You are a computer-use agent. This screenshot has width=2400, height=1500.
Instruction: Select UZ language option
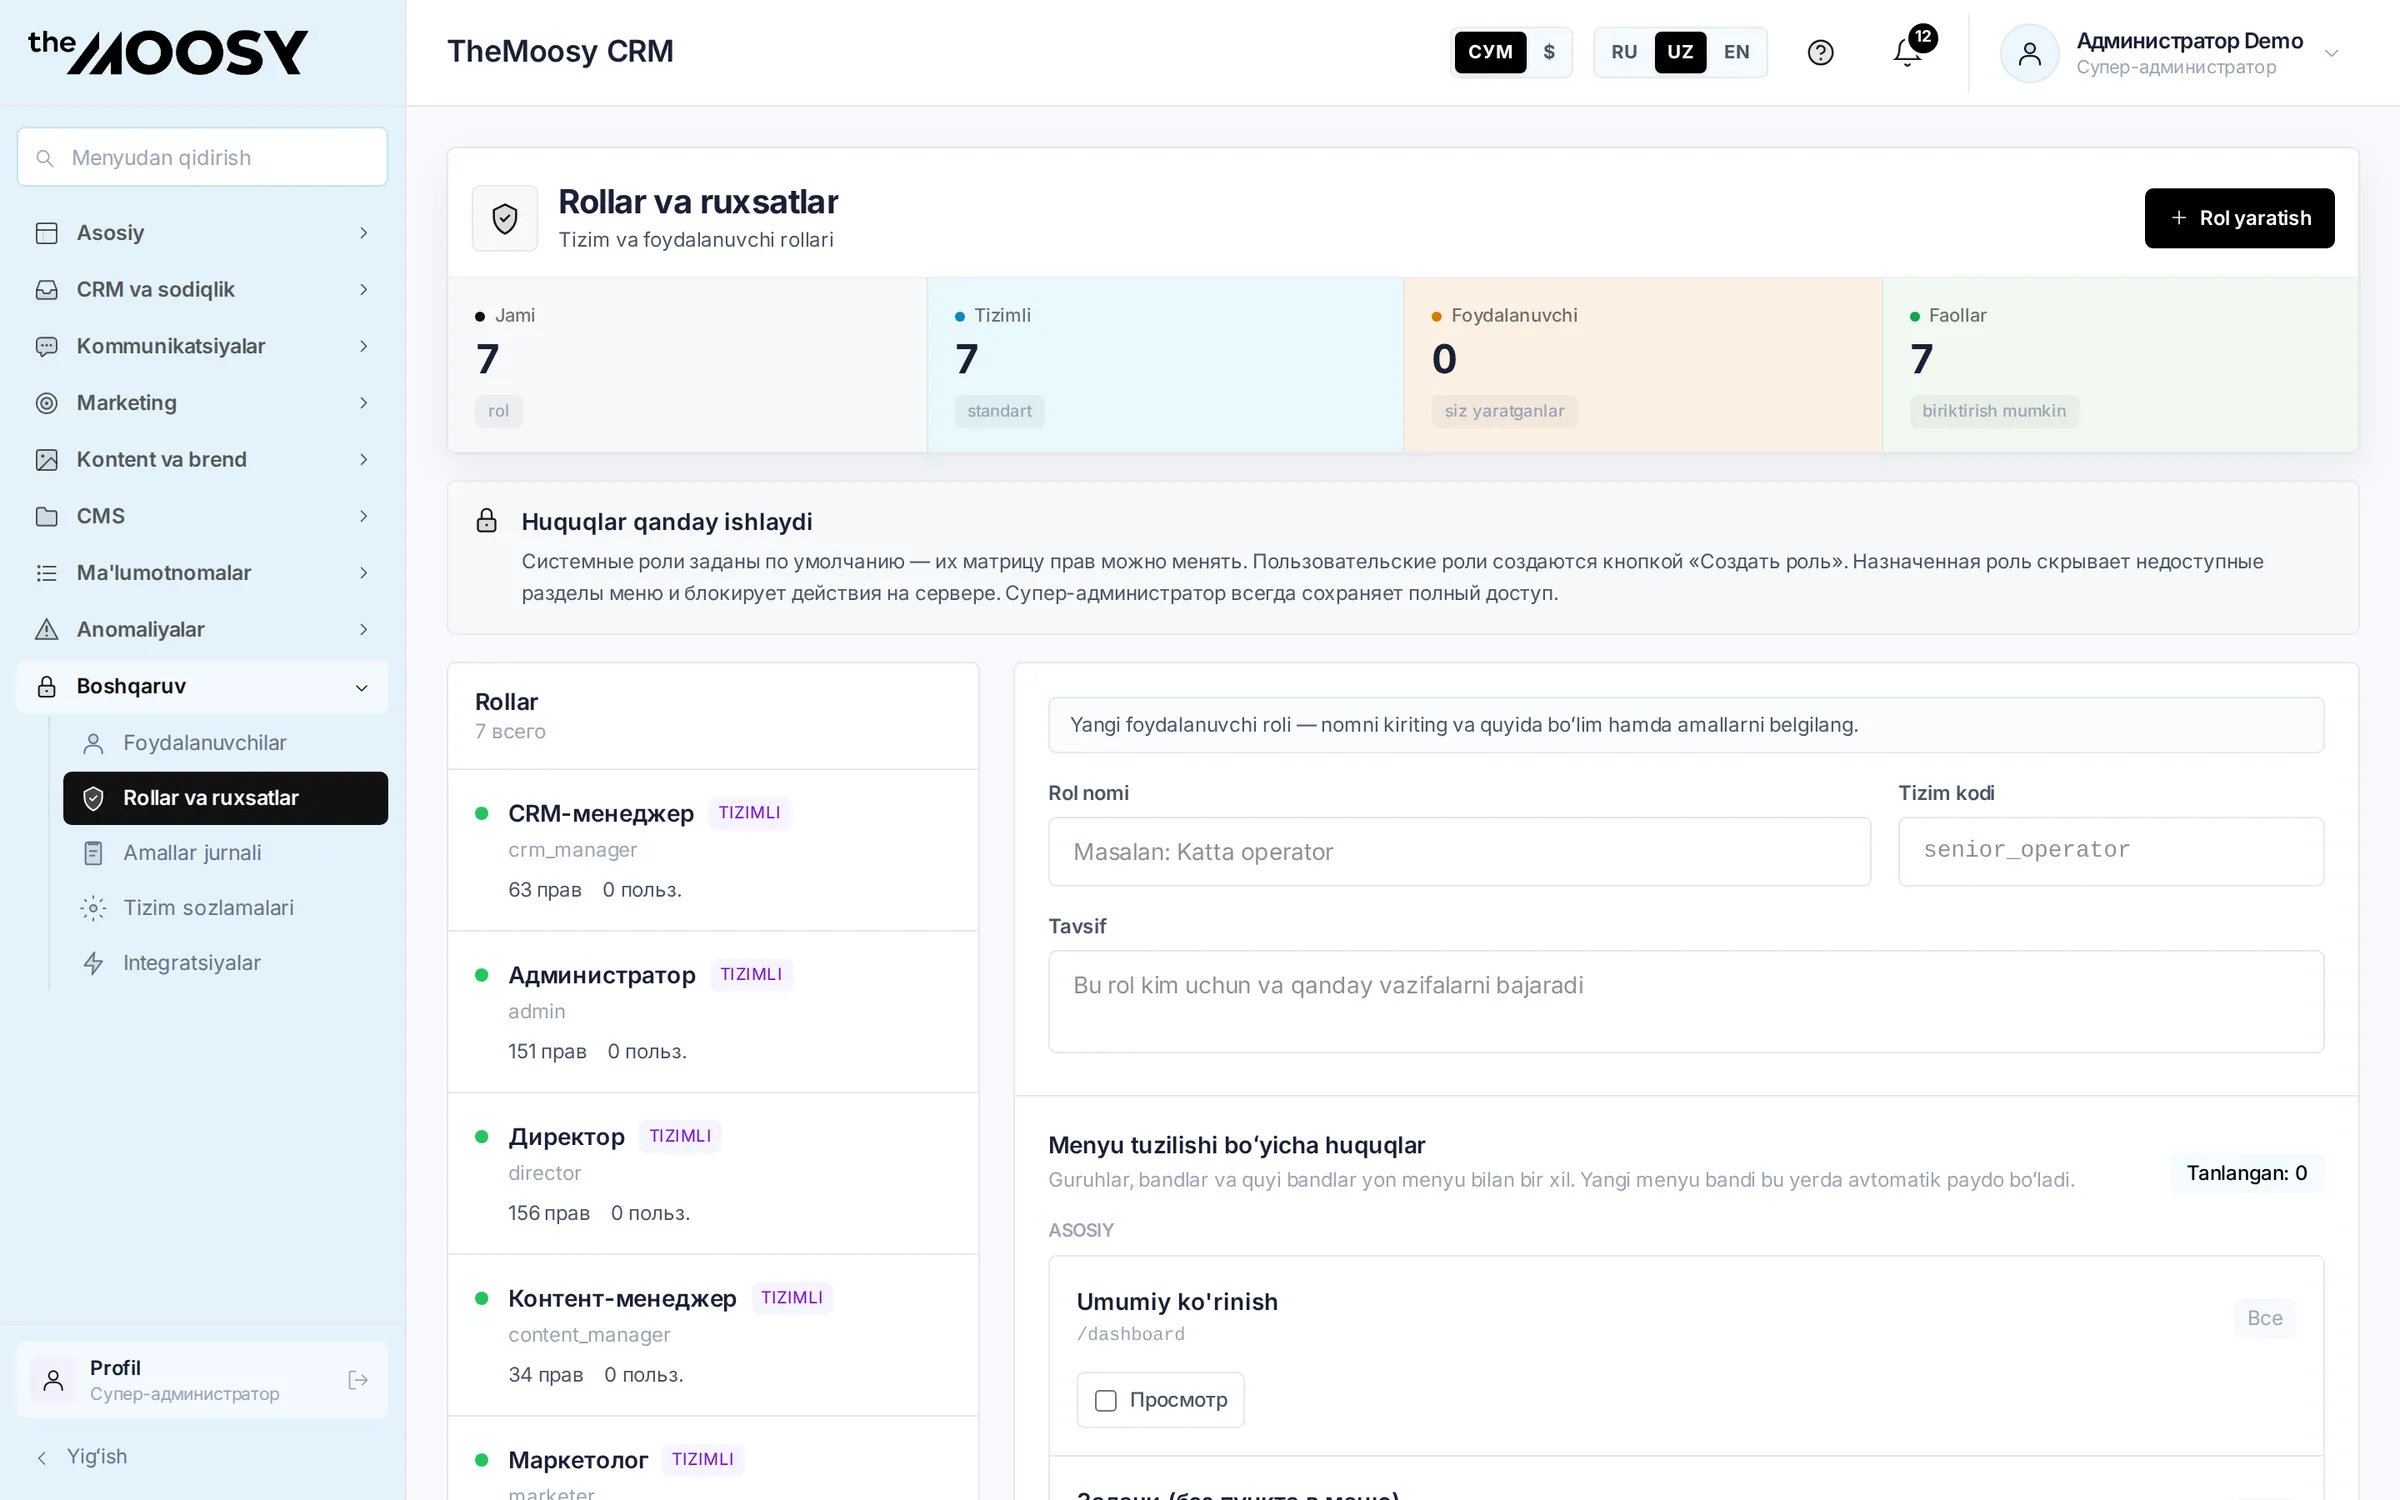click(1680, 52)
